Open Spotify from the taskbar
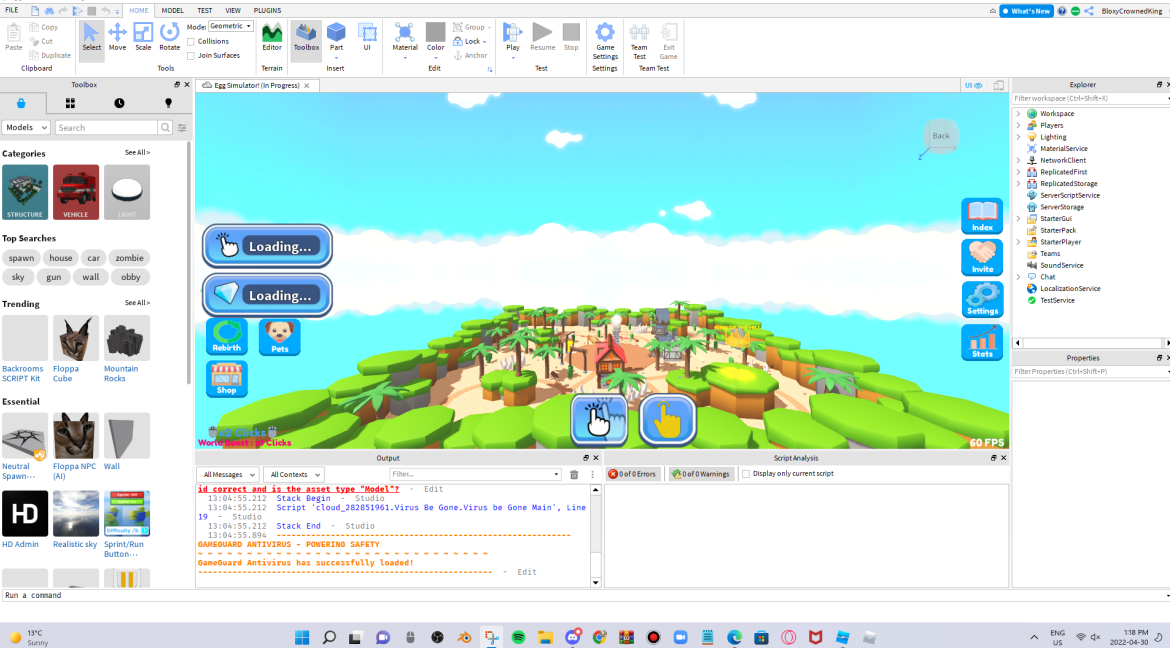This screenshot has width=1170, height=648. 518,637
